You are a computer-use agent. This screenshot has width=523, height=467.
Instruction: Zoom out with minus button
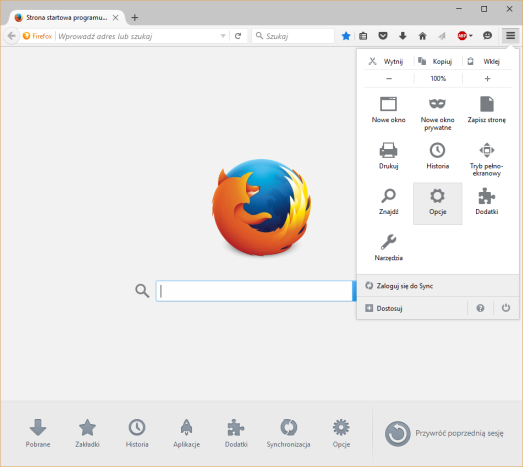point(389,79)
